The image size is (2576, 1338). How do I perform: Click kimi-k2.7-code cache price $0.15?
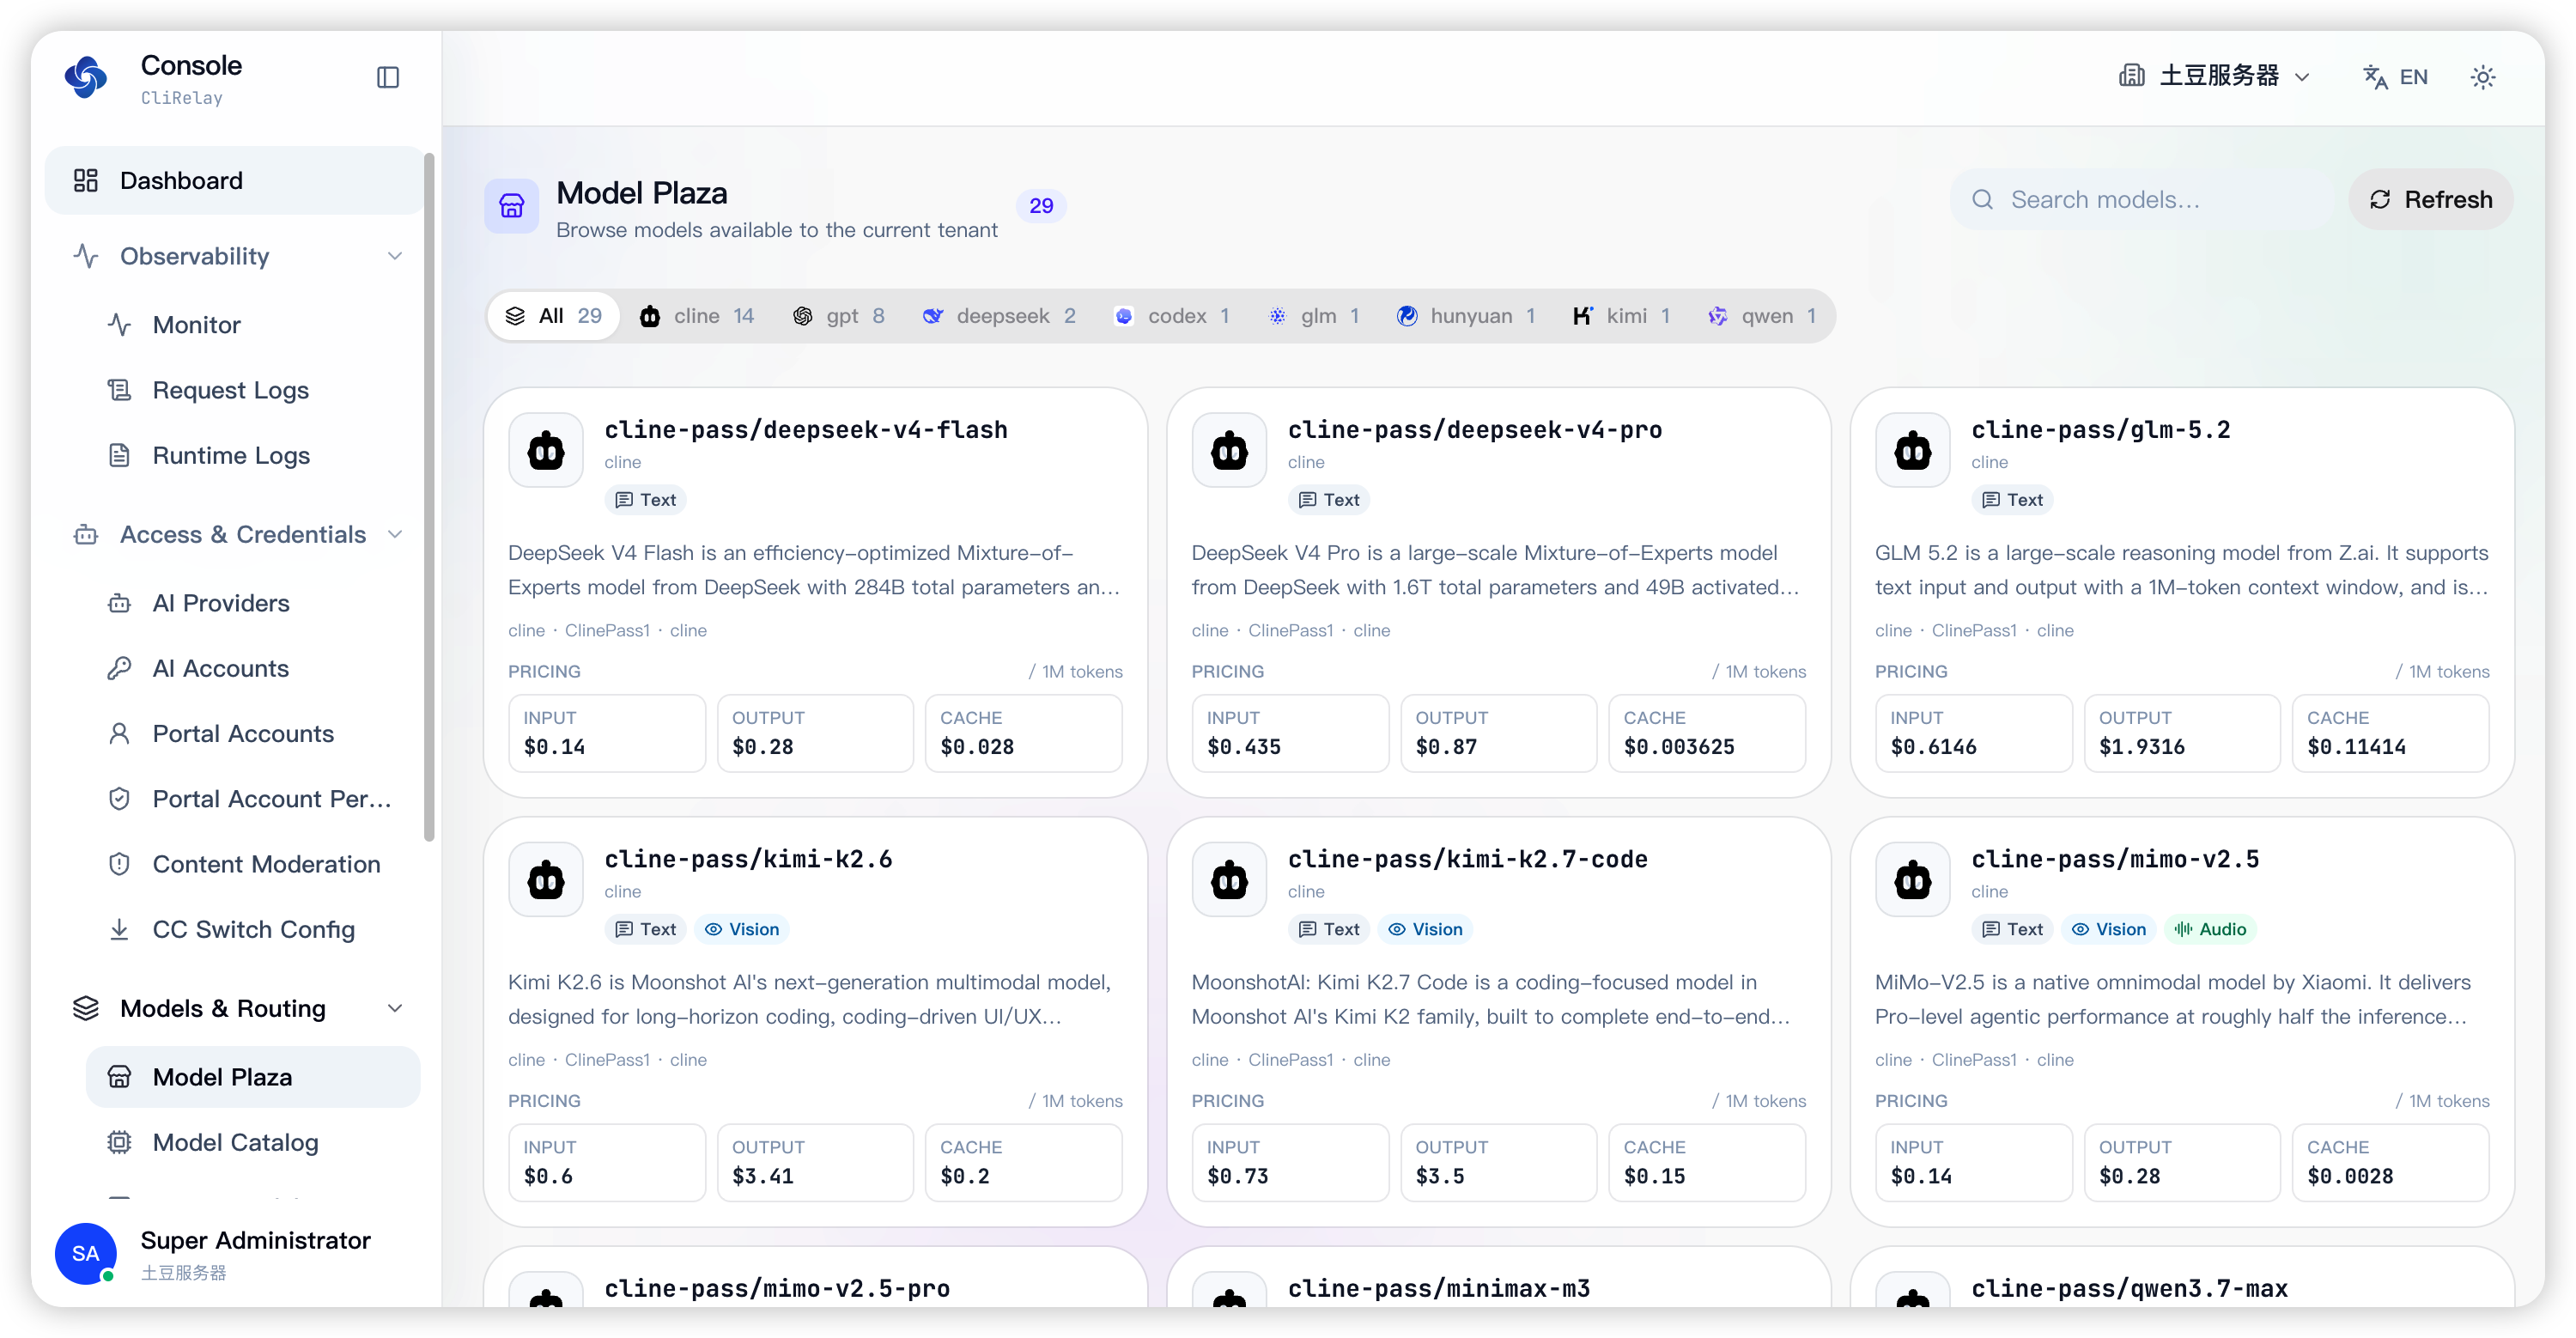[x=1654, y=1176]
